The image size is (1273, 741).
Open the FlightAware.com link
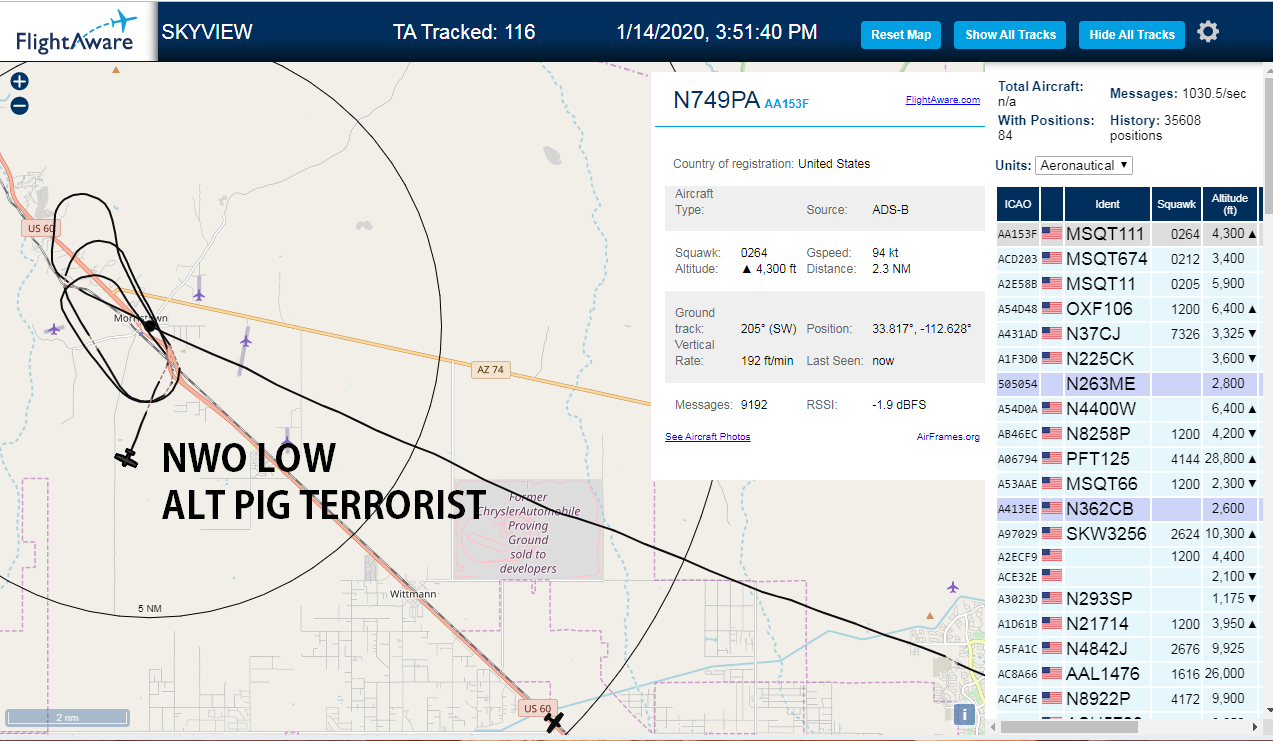point(943,100)
